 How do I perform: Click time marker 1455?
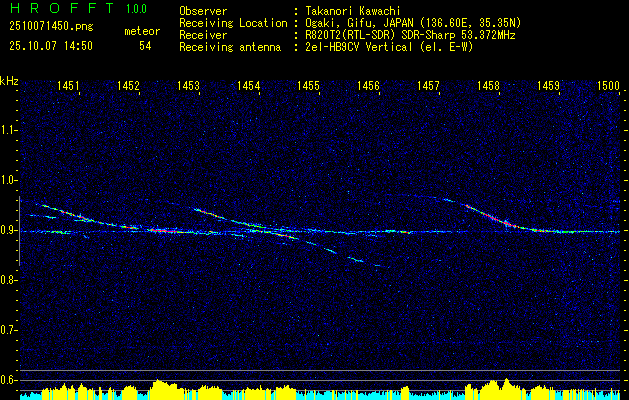click(308, 85)
